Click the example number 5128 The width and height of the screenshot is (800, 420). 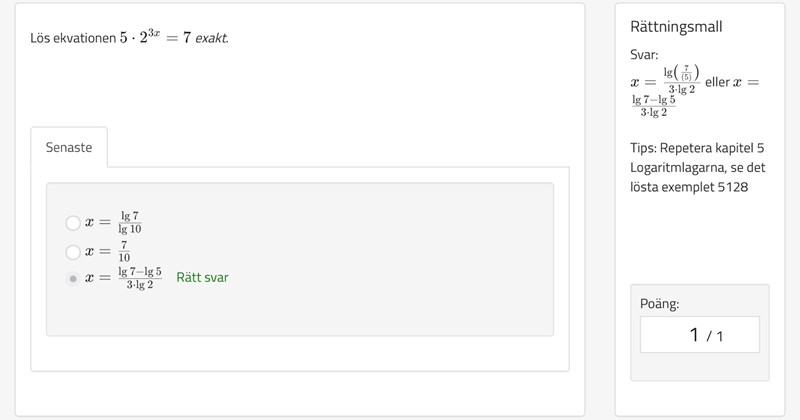(x=732, y=186)
